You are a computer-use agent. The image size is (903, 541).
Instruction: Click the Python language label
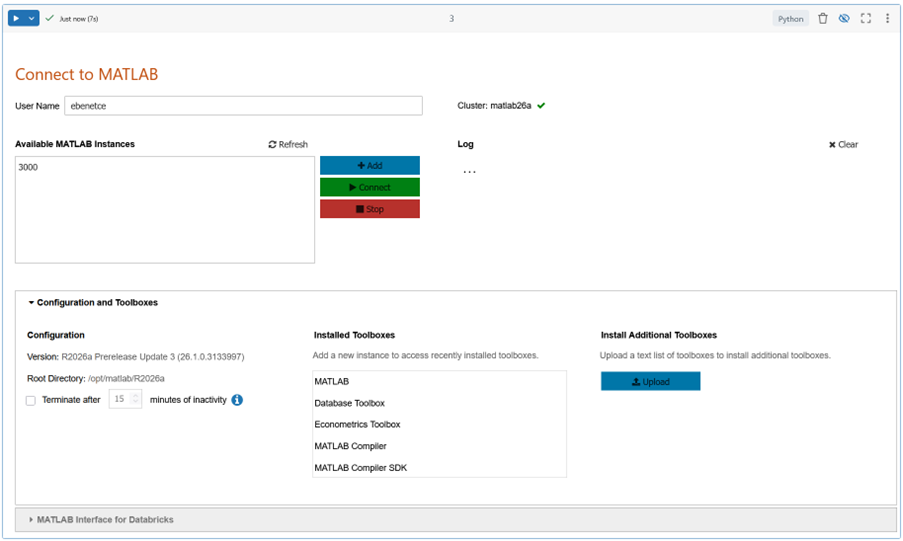click(x=790, y=19)
